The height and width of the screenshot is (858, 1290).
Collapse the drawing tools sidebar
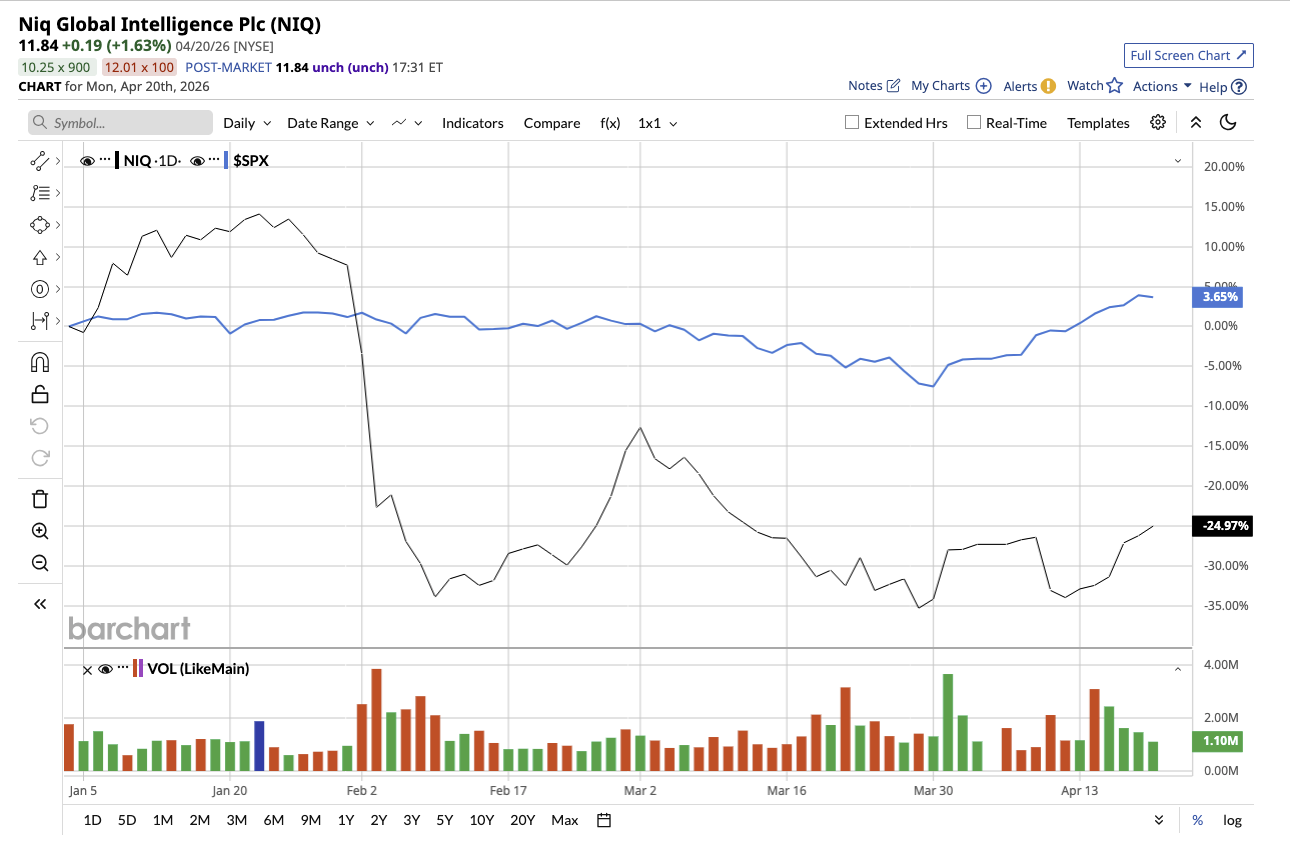[40, 604]
